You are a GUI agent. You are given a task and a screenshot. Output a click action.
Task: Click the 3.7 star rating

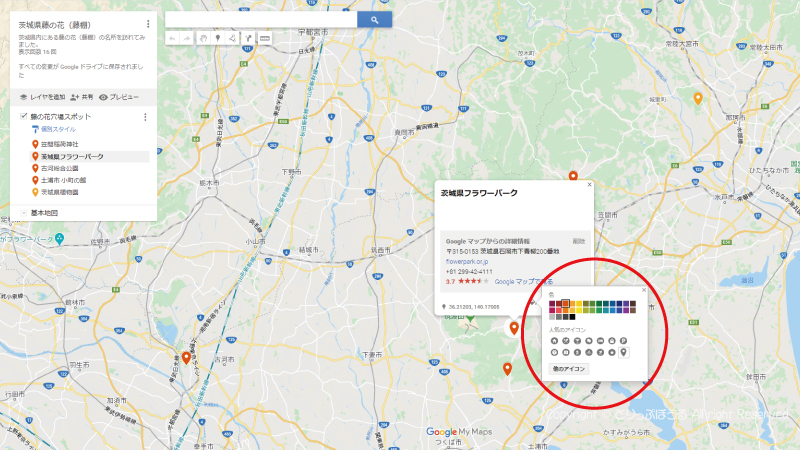coord(466,282)
